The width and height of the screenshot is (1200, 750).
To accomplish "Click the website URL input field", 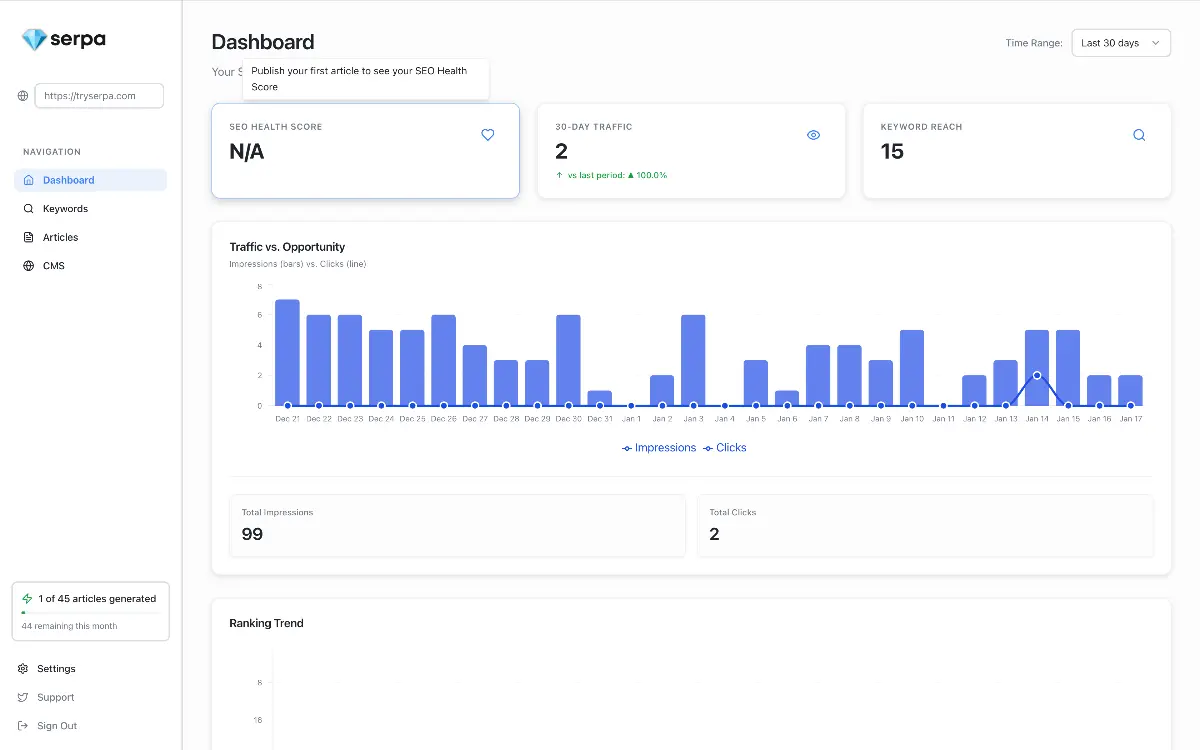I will point(99,96).
